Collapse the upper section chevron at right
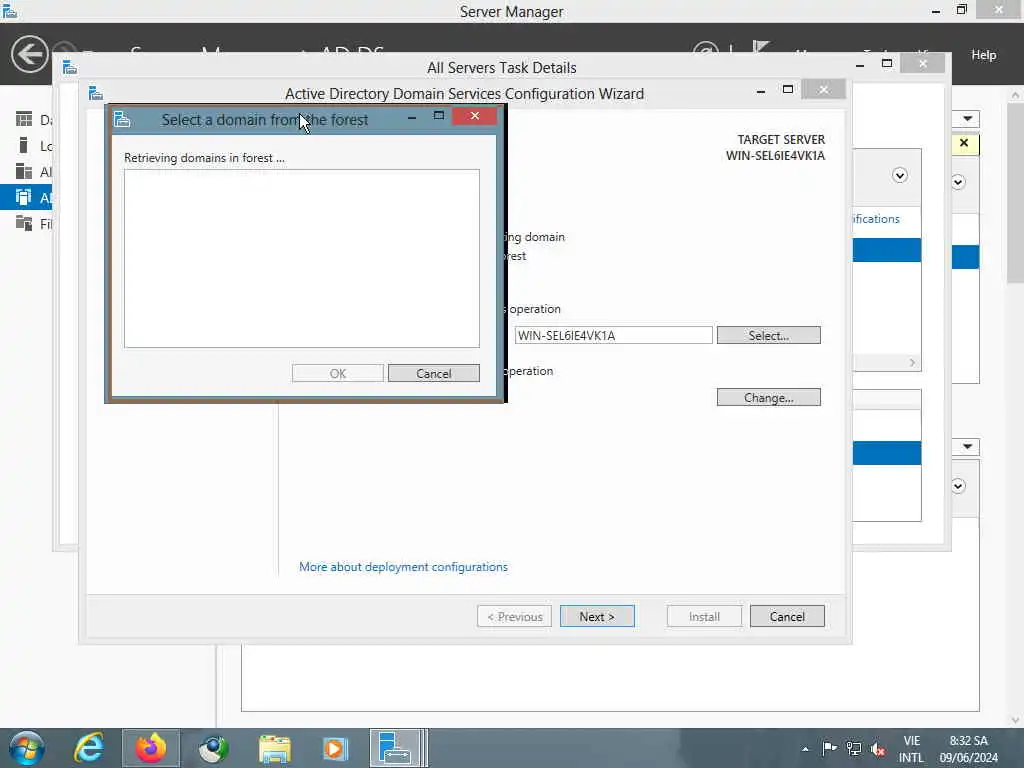1024x768 pixels. (958, 182)
